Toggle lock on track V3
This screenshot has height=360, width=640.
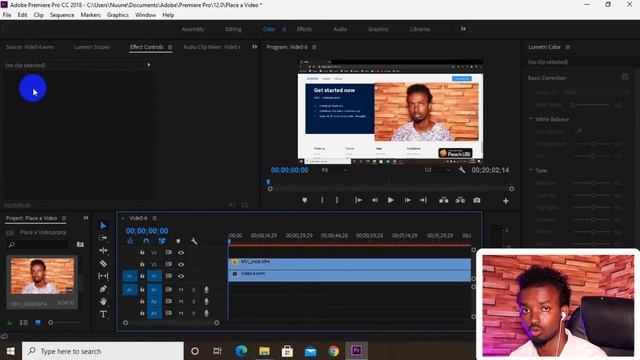coord(142,253)
